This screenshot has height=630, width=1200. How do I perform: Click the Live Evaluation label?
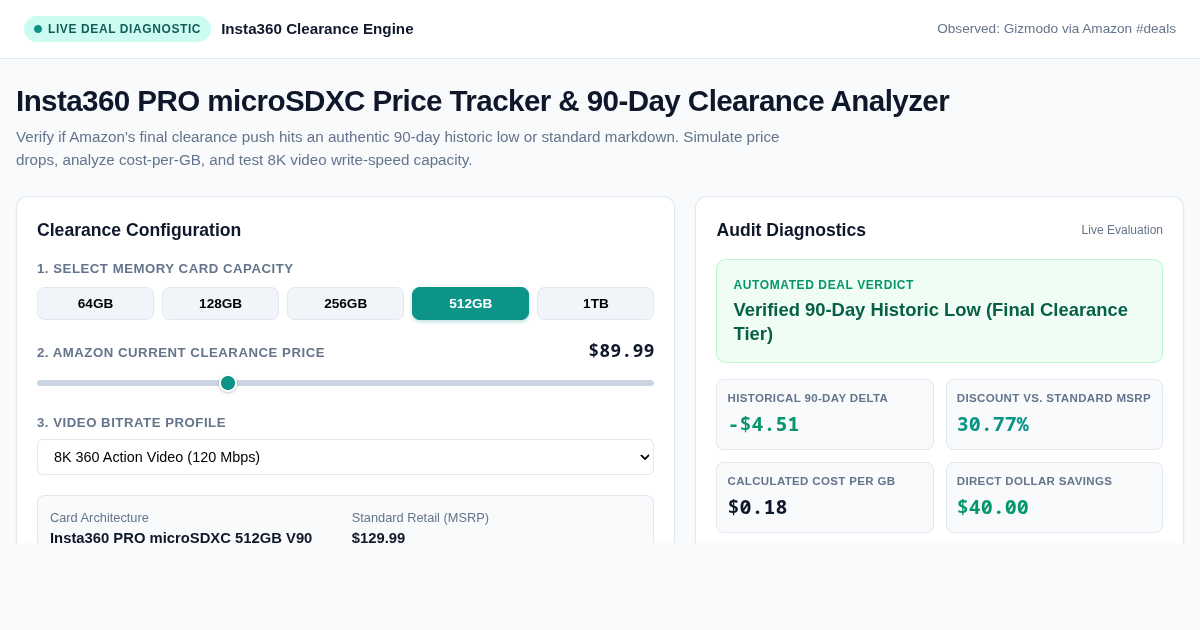[1122, 230]
